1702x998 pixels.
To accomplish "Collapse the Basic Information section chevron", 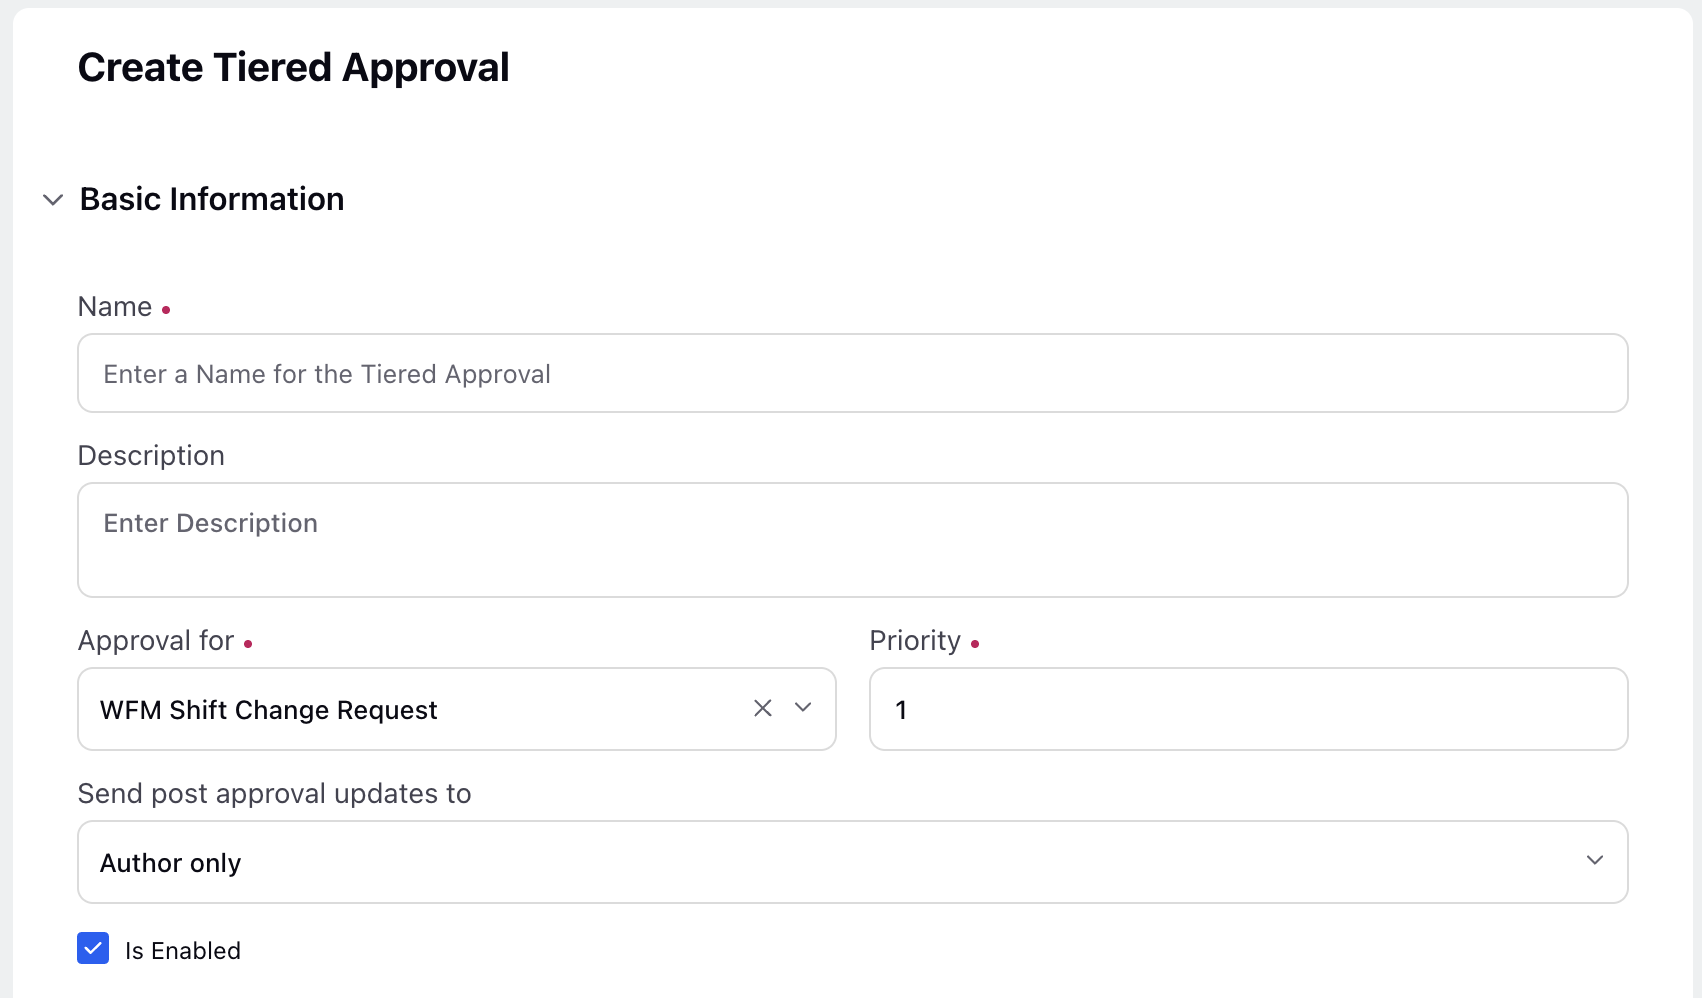I will click(53, 200).
